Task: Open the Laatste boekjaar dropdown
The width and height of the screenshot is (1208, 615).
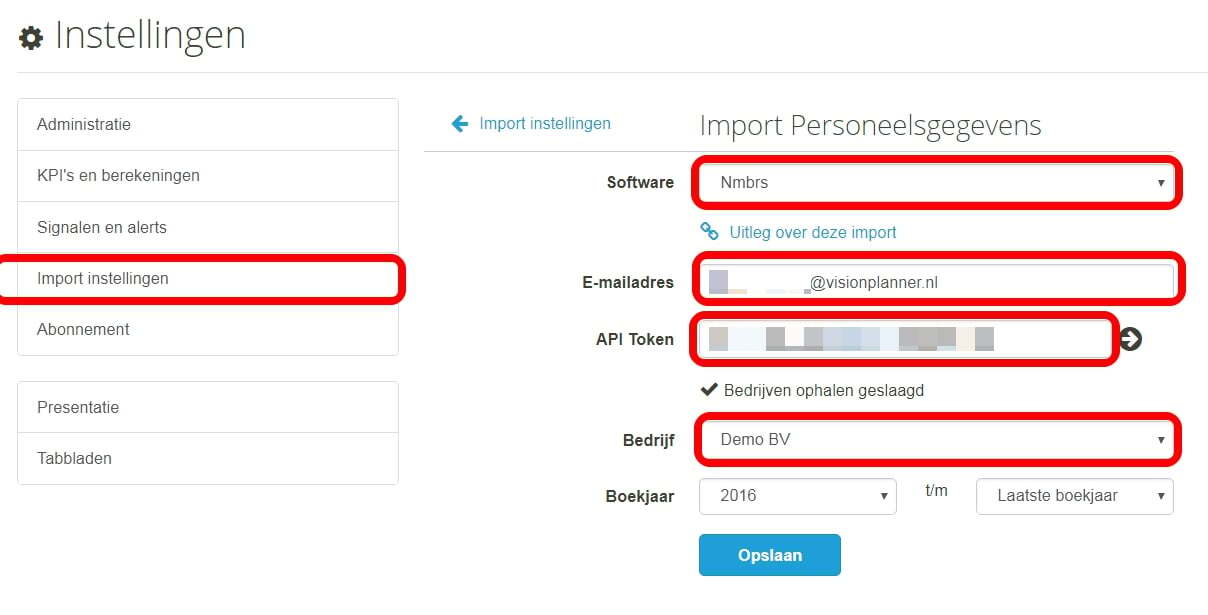Action: [1074, 495]
